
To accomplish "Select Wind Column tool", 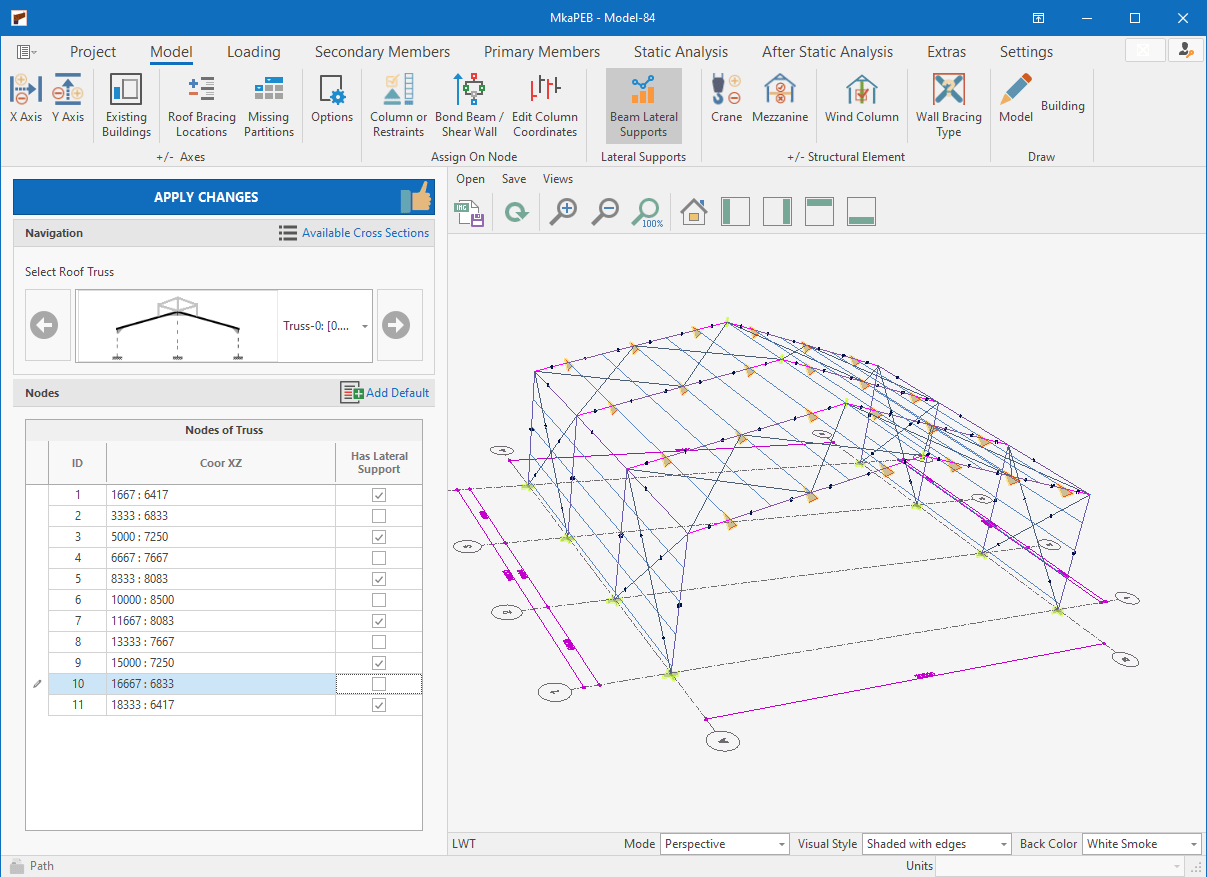I will 861,99.
